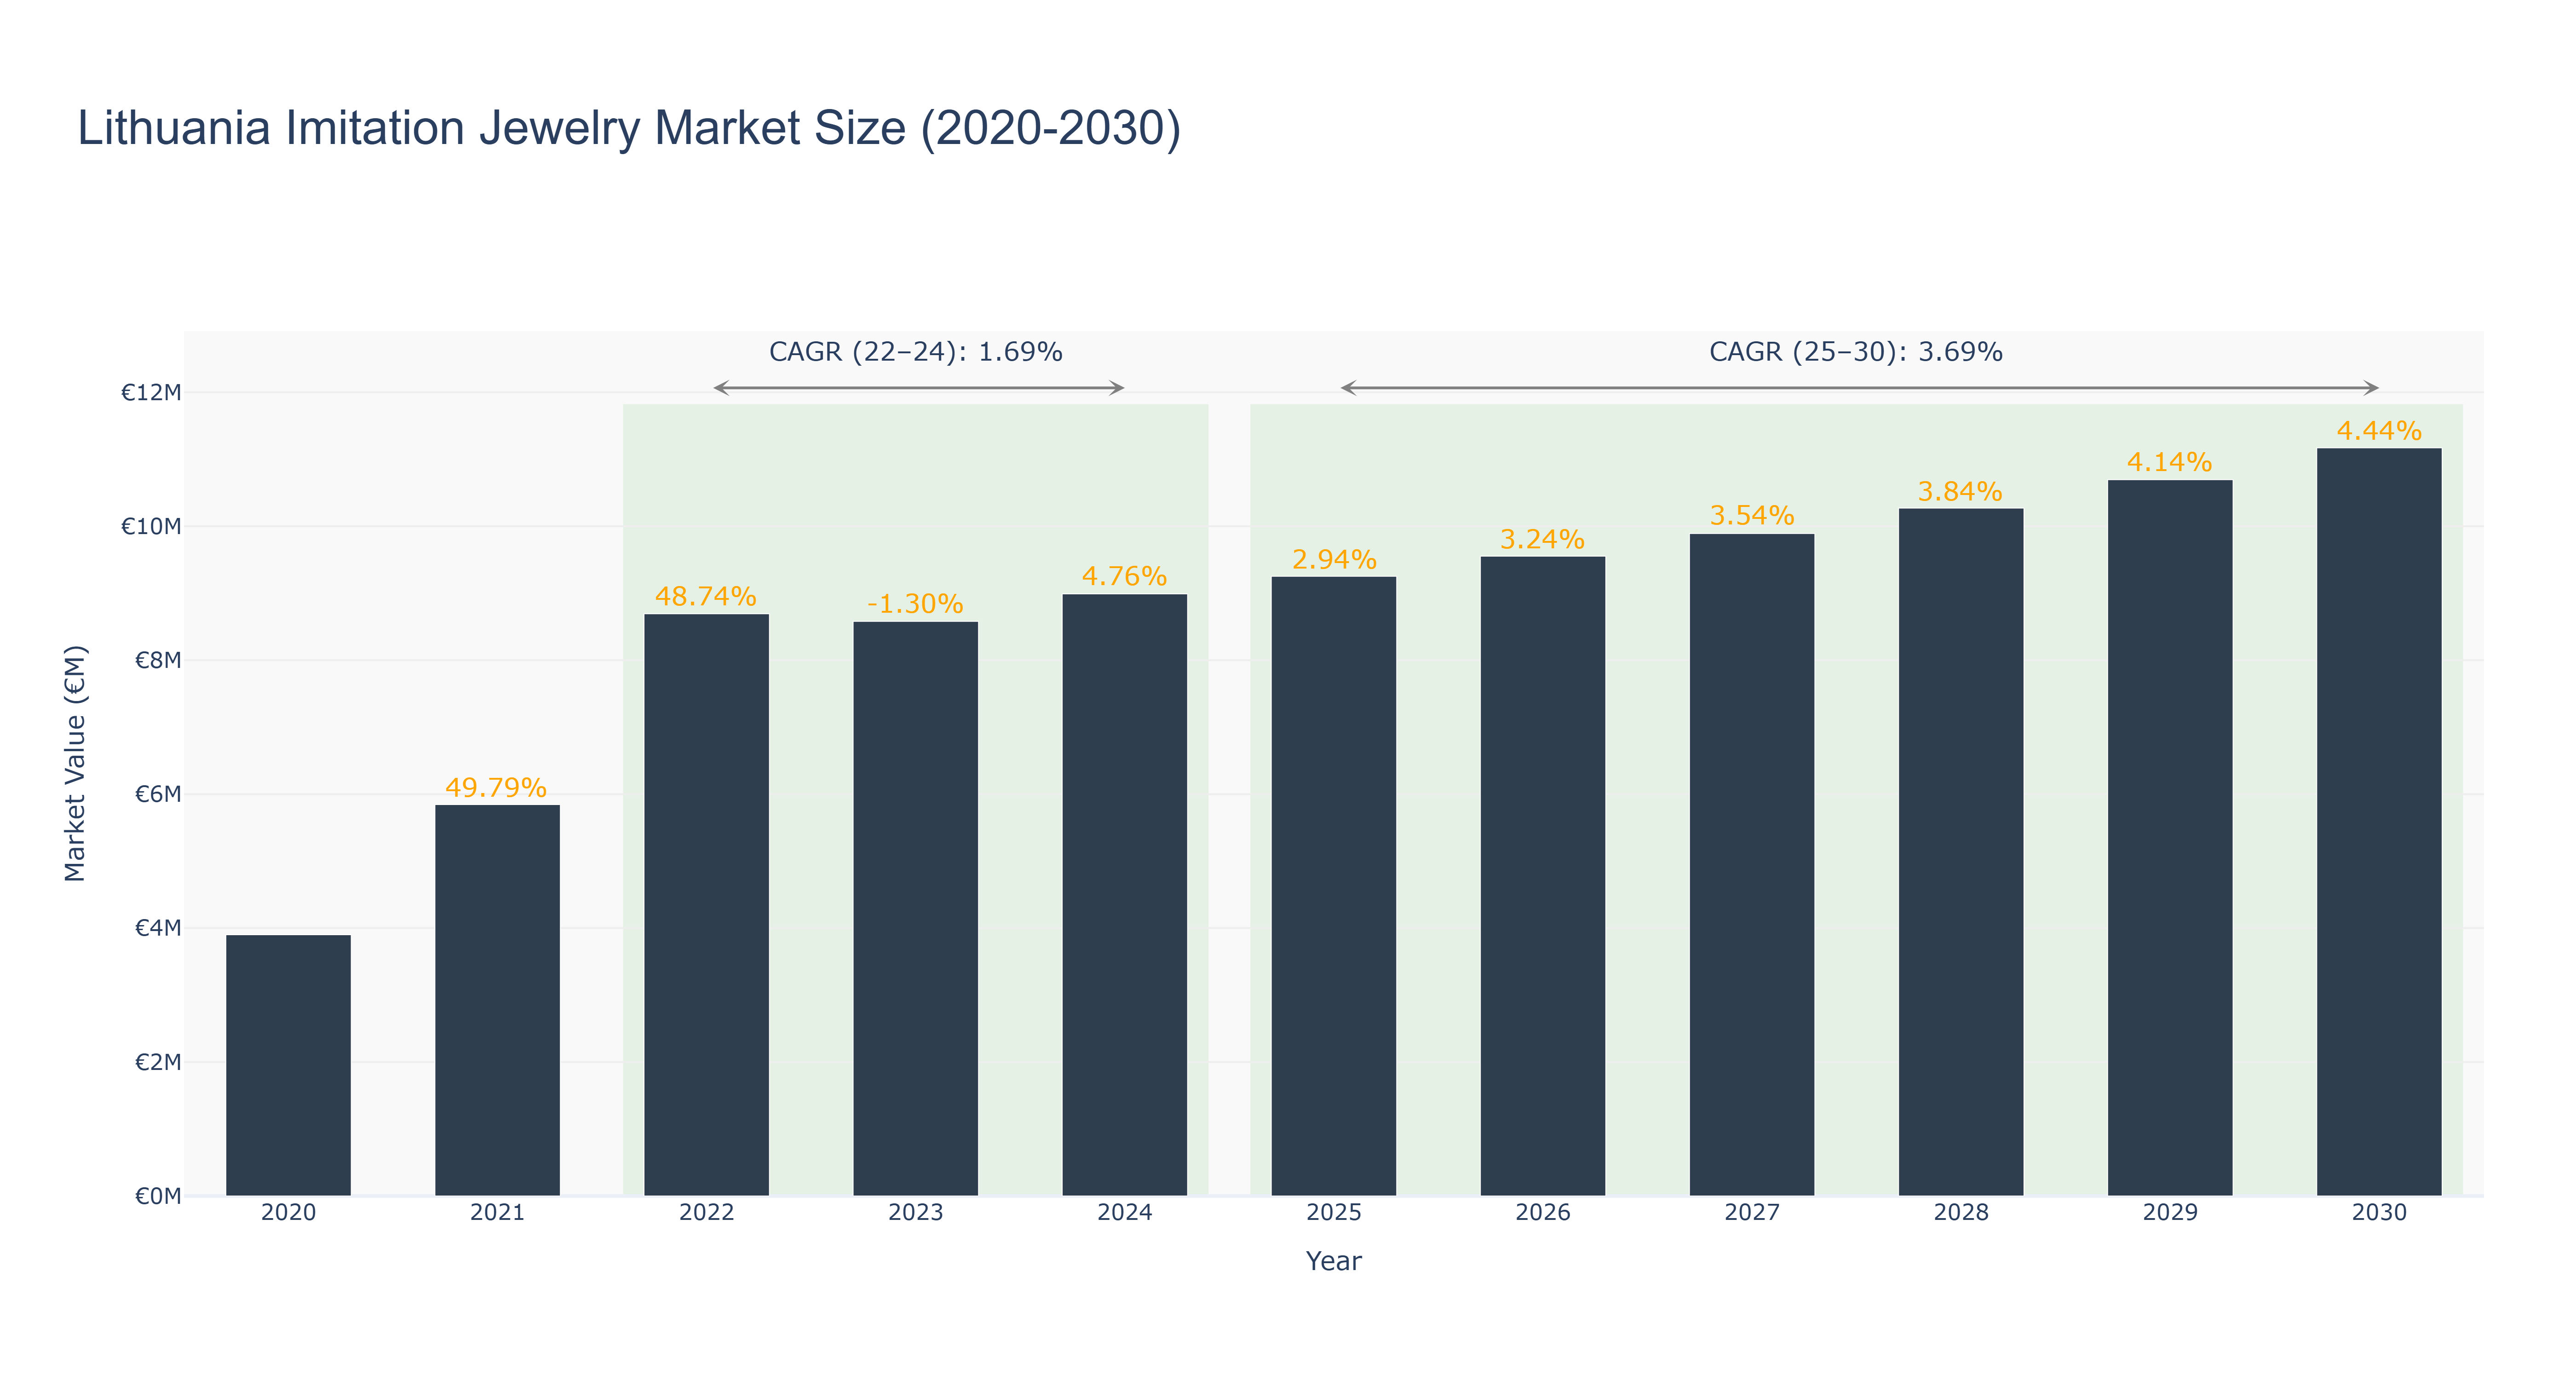The image size is (2576, 1380).
Task: Click the 2029 market value bar
Action: (x=2169, y=838)
